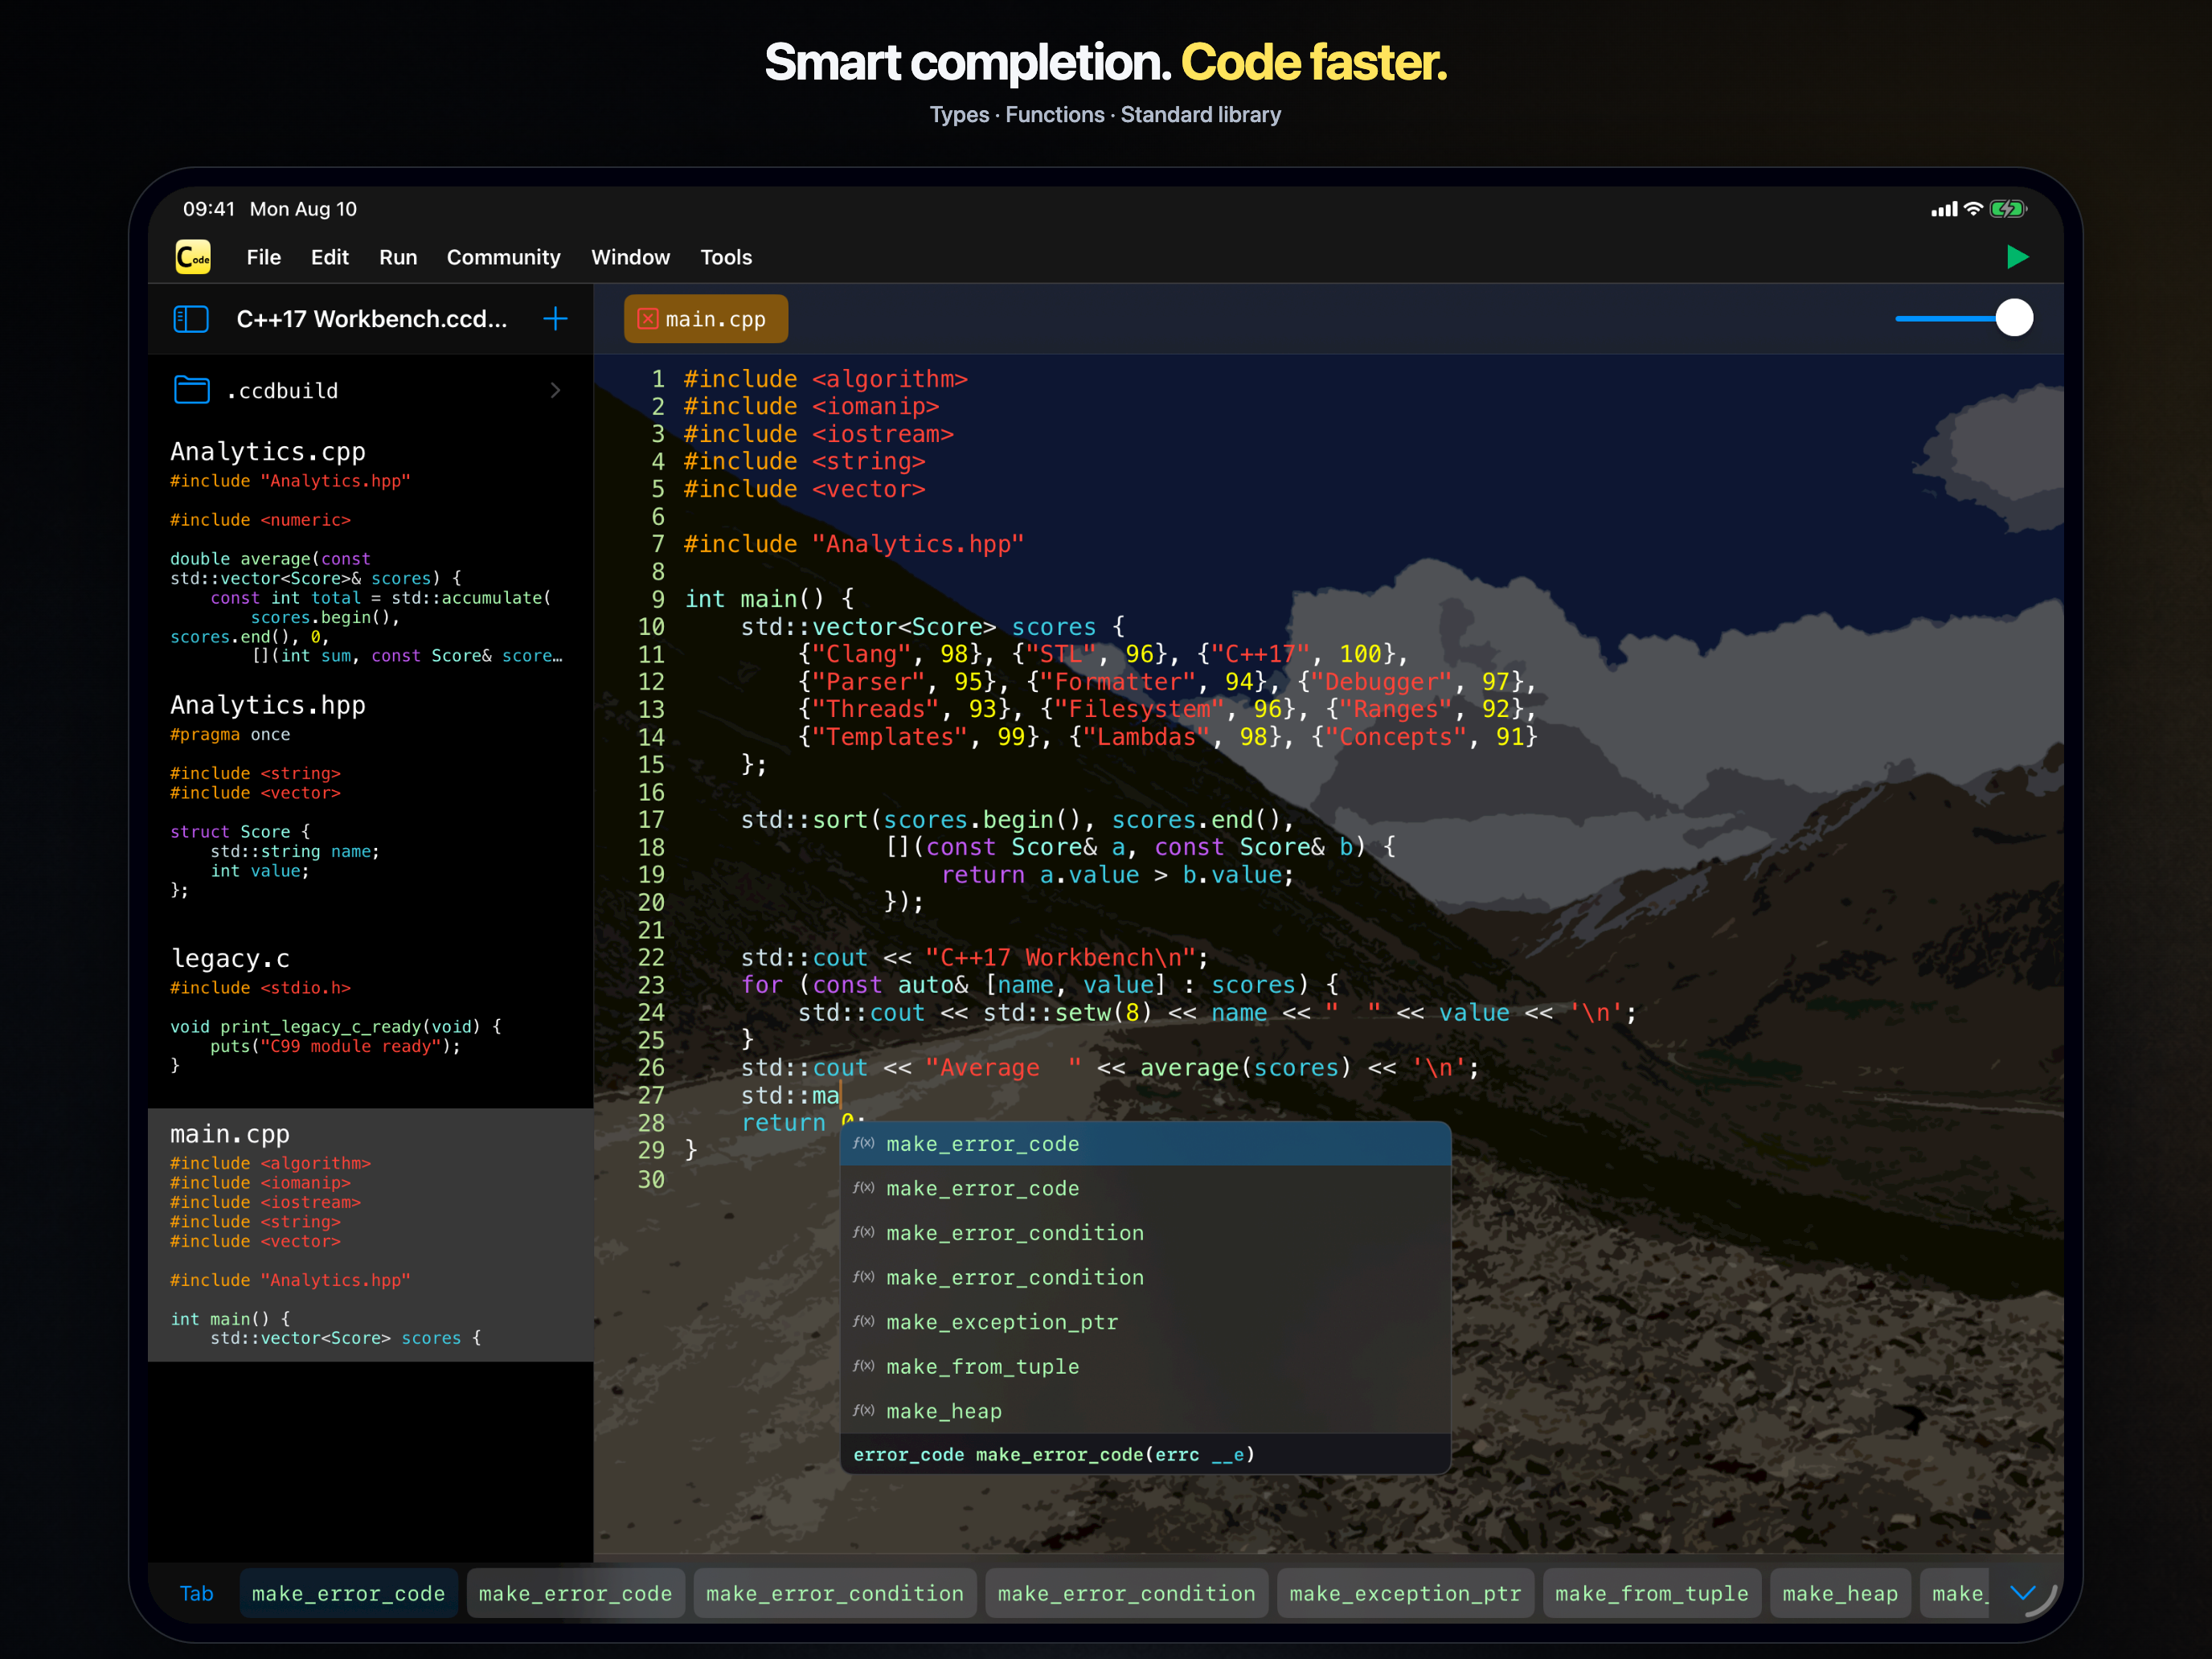Toggle the sidebar panel icon
This screenshot has height=1659, width=2212.
point(191,319)
